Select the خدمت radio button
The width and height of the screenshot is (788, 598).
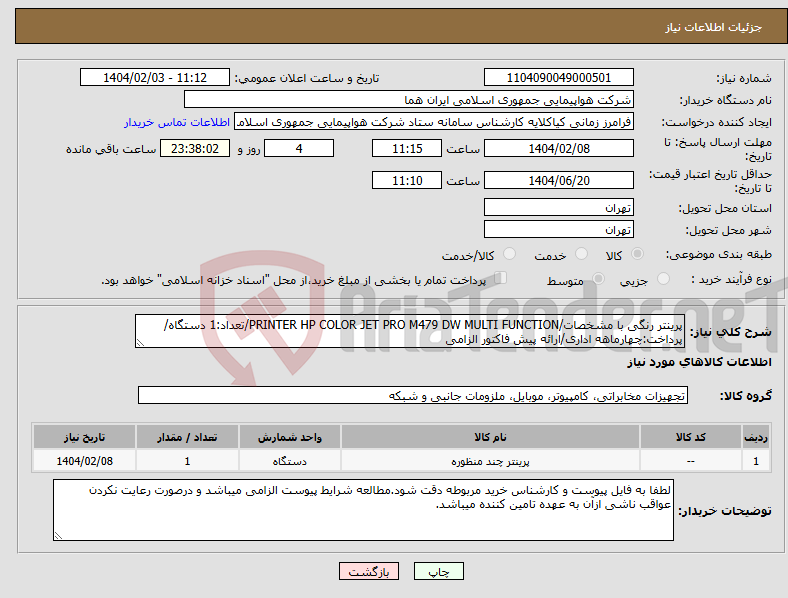581,254
